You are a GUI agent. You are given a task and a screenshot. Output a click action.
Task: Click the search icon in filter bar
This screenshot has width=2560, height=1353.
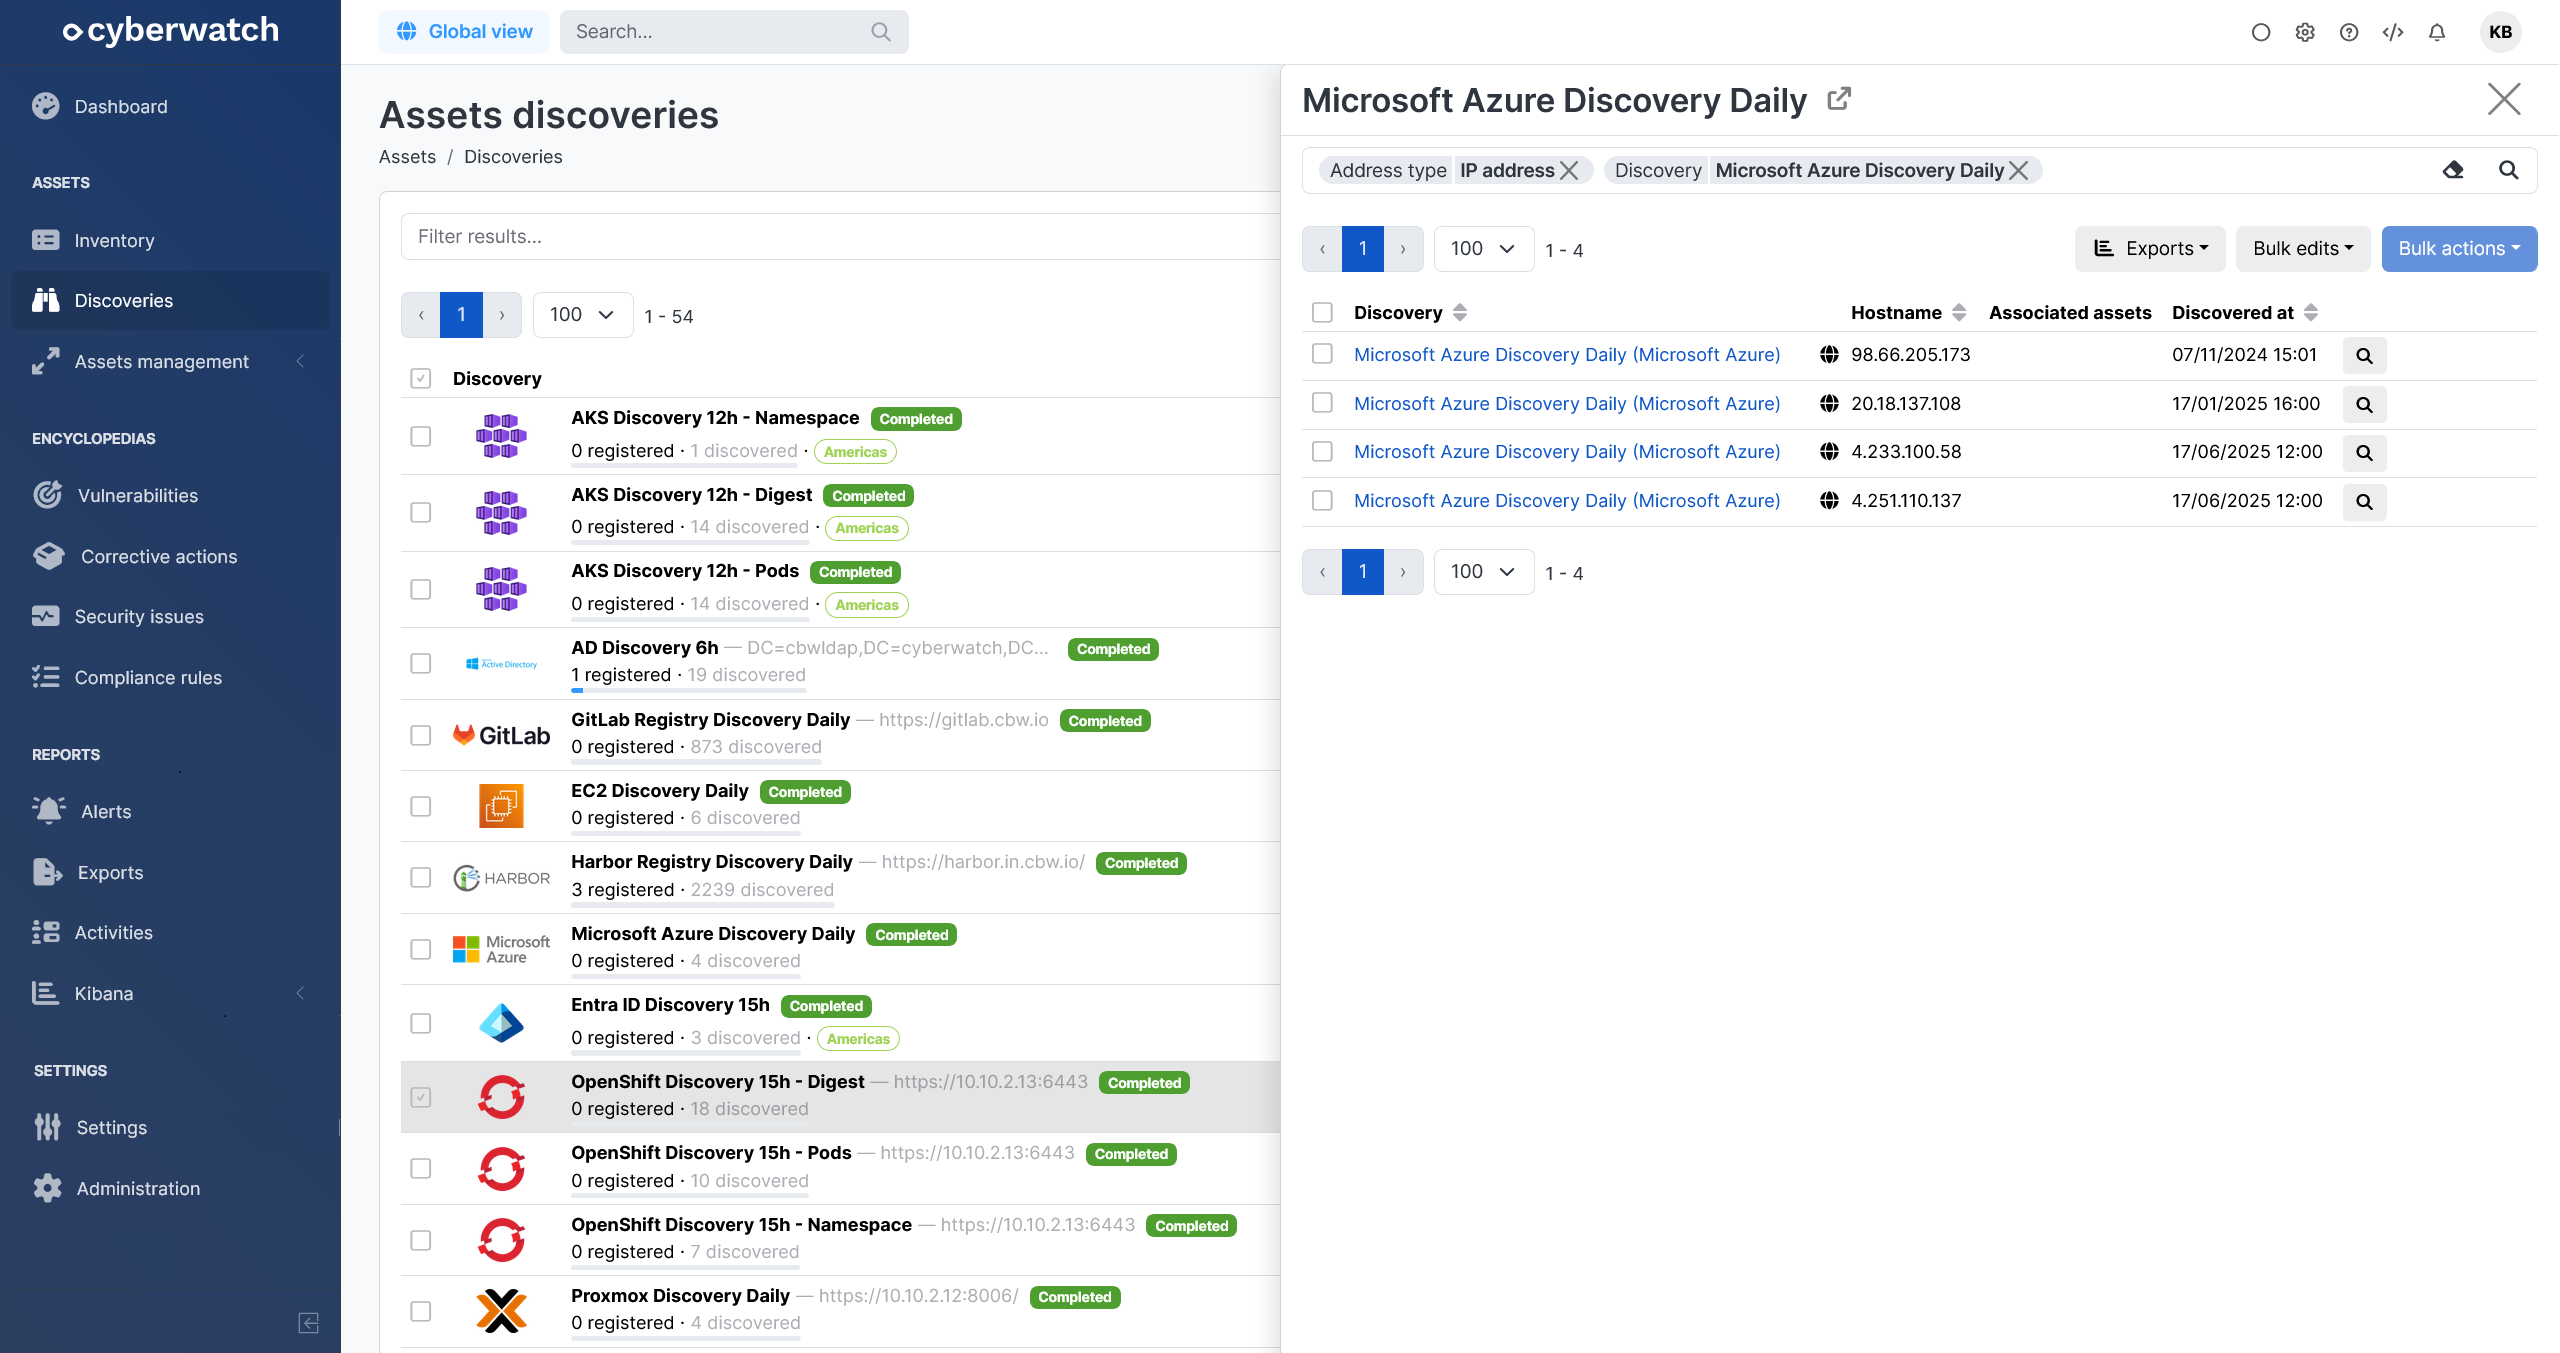tap(2508, 170)
